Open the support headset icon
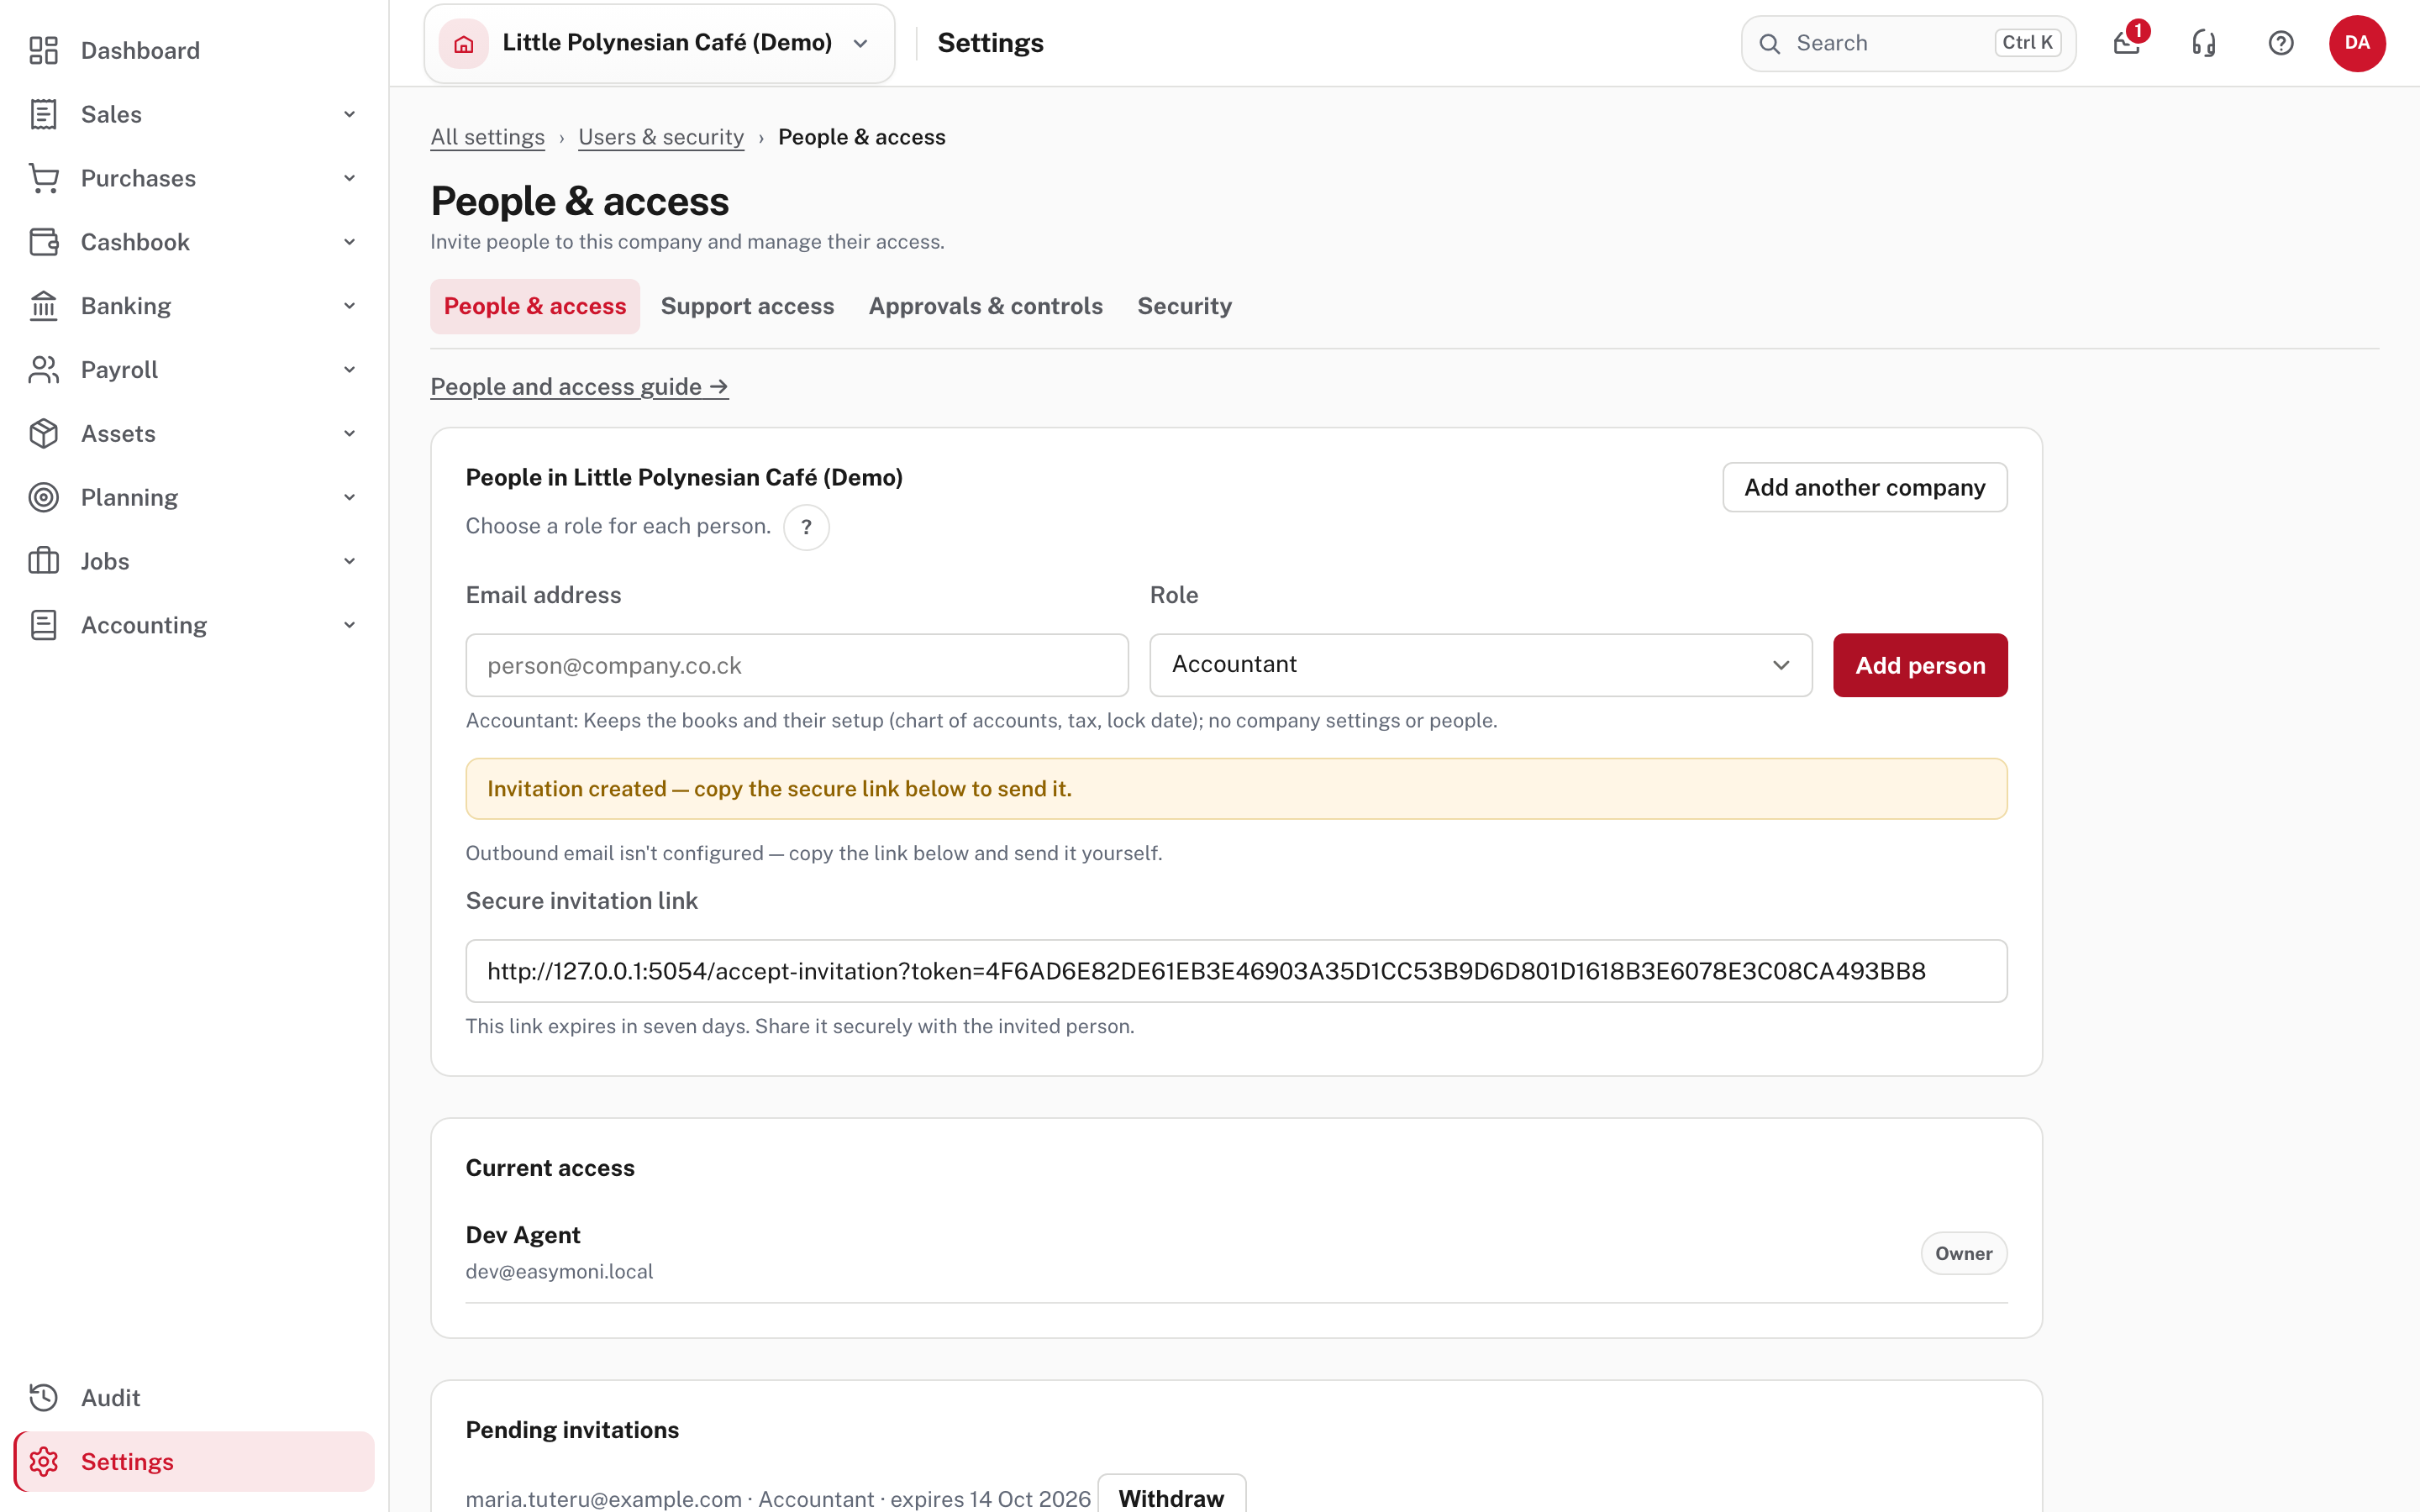 coord(2204,43)
